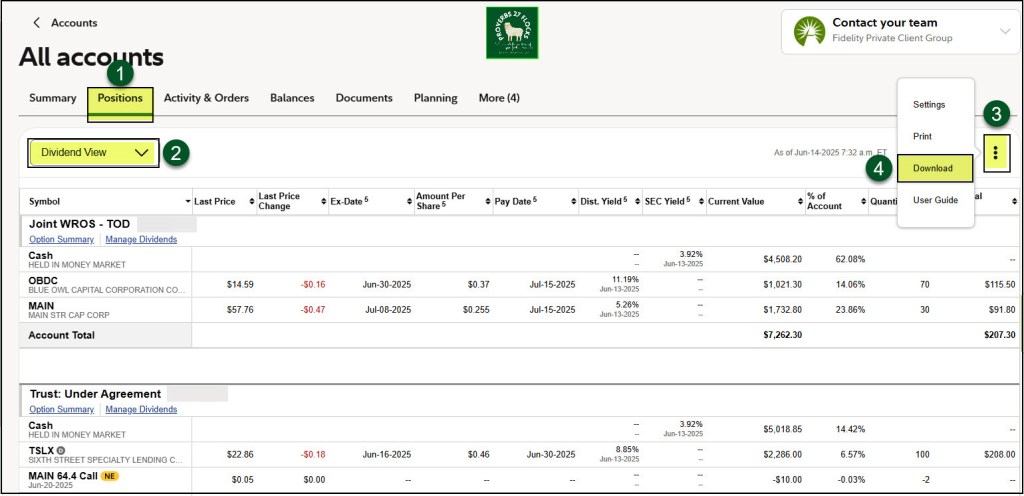Click the Fidelity Private Client Group icon

(809, 31)
